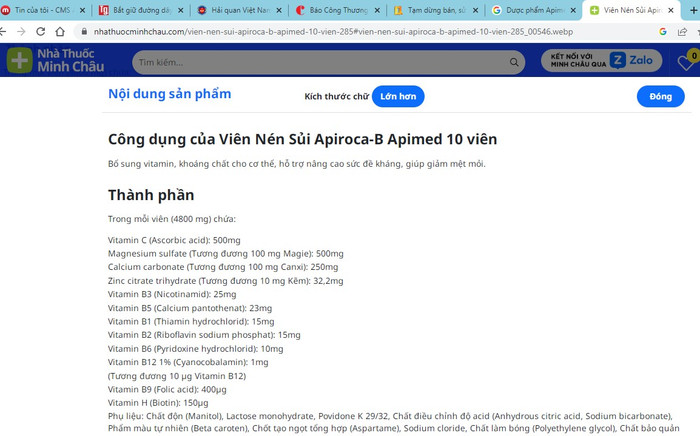Close the Hải quan Việt Nam tab

click(x=279, y=10)
